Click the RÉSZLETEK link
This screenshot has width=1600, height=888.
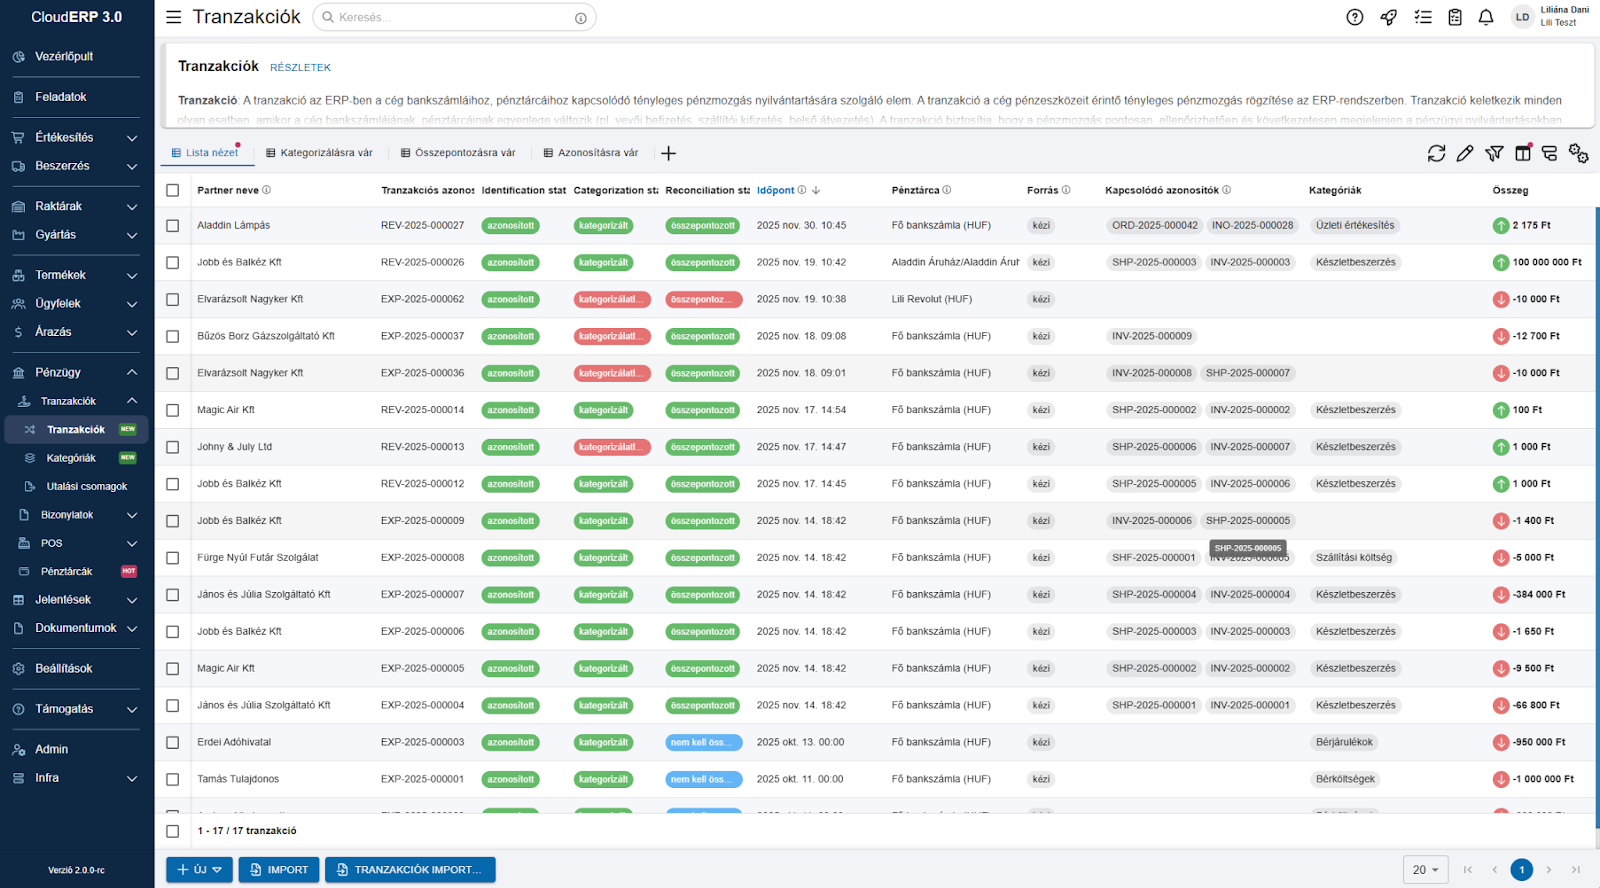point(300,68)
